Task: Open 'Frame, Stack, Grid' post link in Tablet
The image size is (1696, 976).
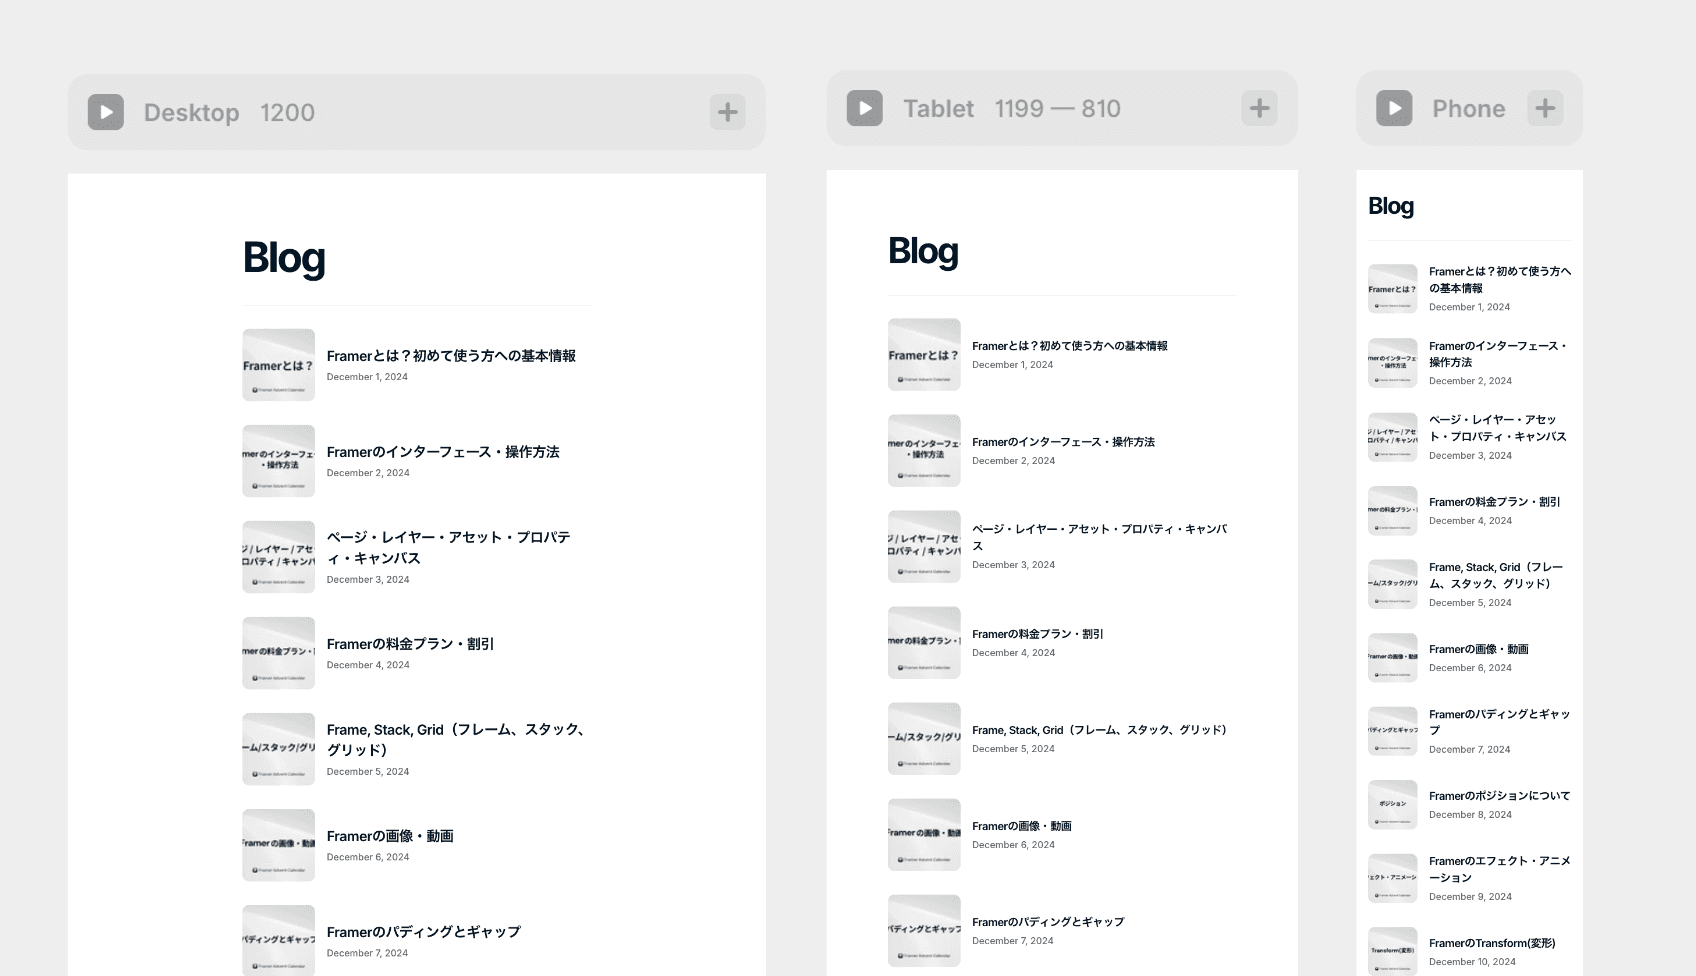Action: [x=1102, y=730]
